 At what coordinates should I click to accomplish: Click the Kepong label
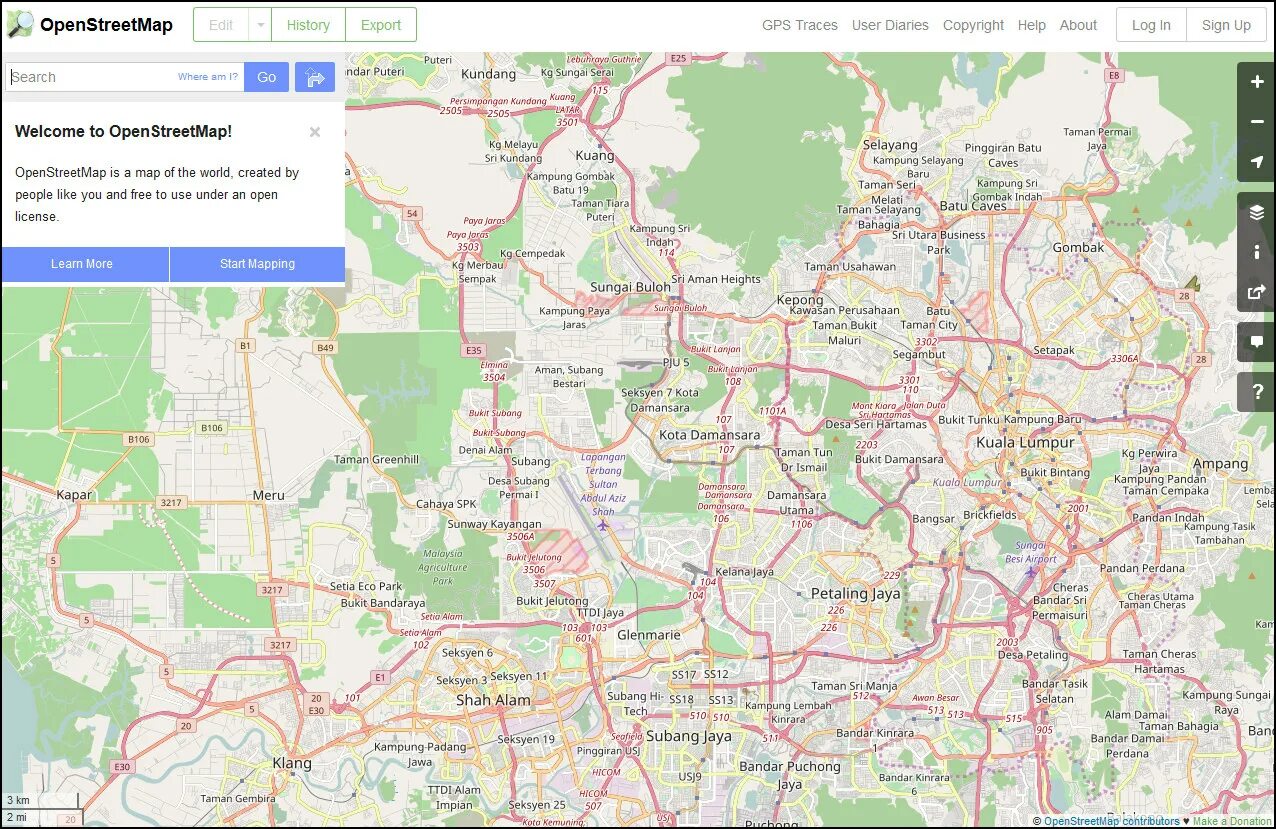800,299
